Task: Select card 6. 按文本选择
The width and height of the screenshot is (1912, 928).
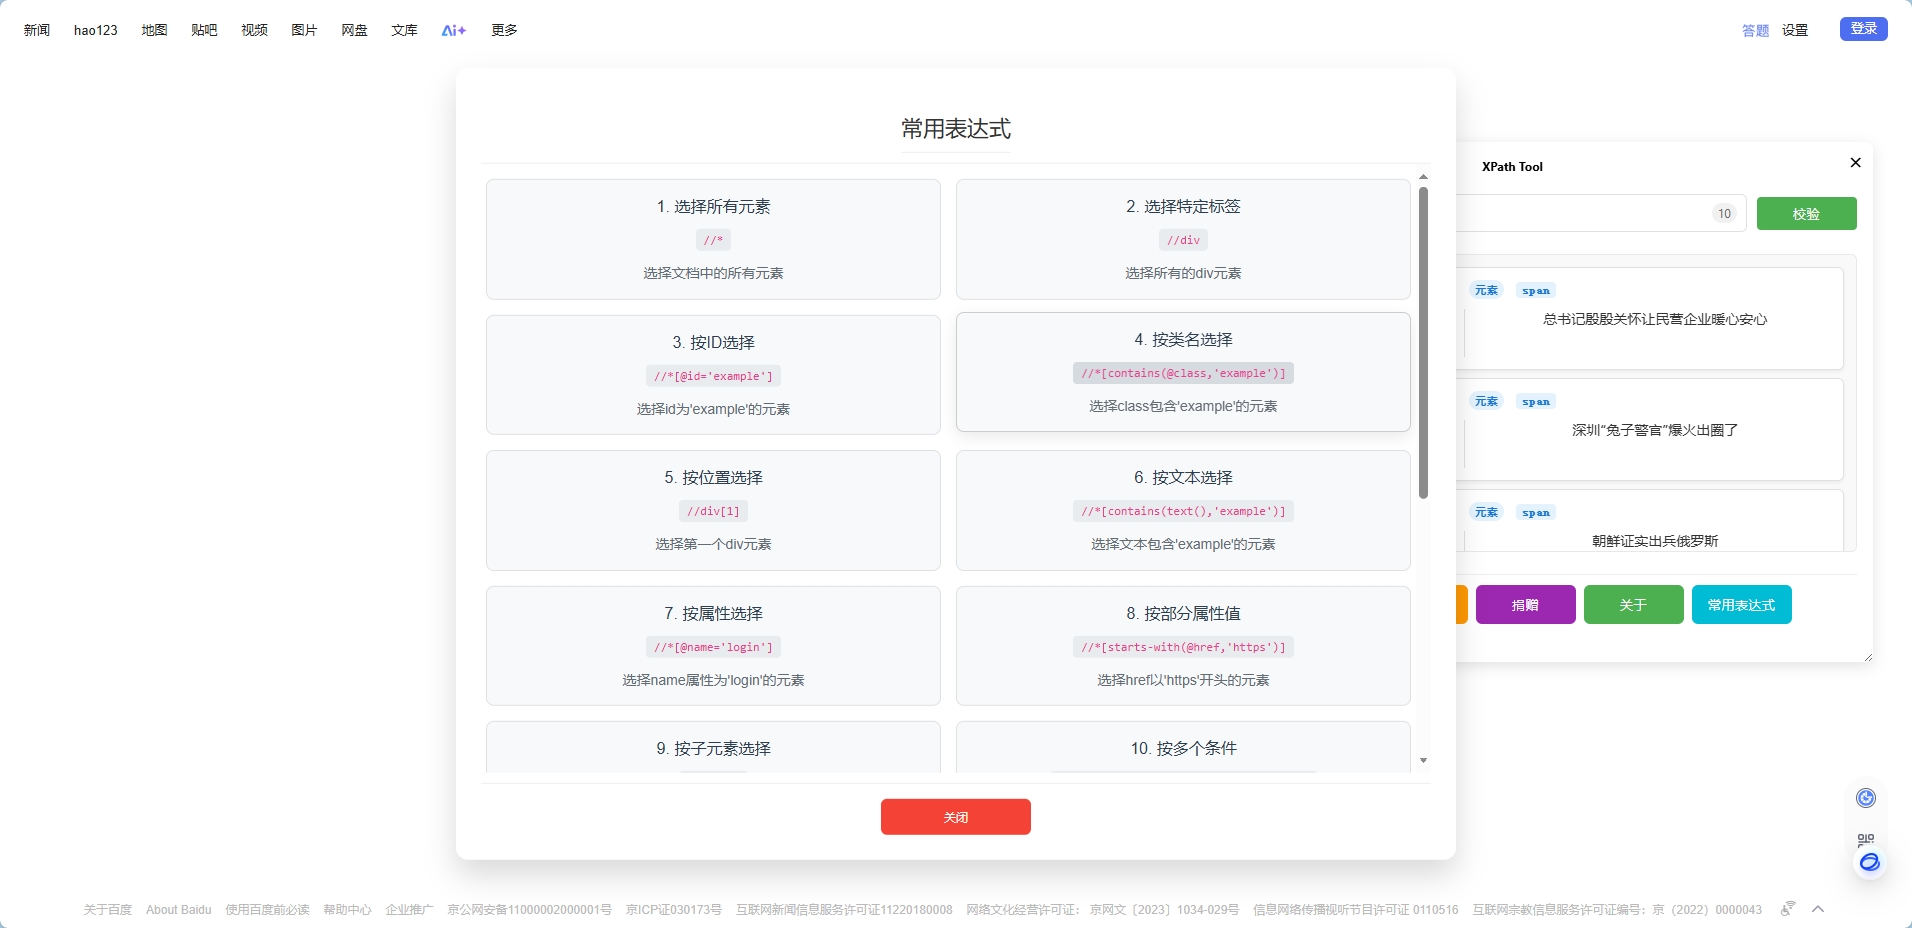Action: 1183,510
